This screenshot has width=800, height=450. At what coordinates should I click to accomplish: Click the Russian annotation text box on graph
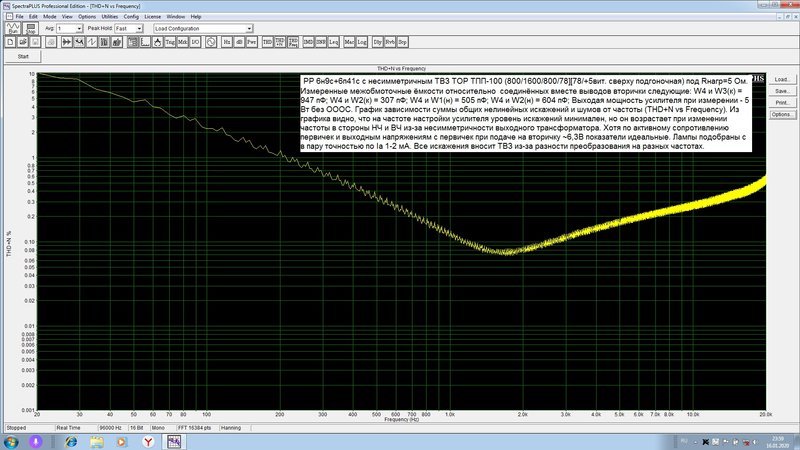pyautogui.click(x=526, y=113)
